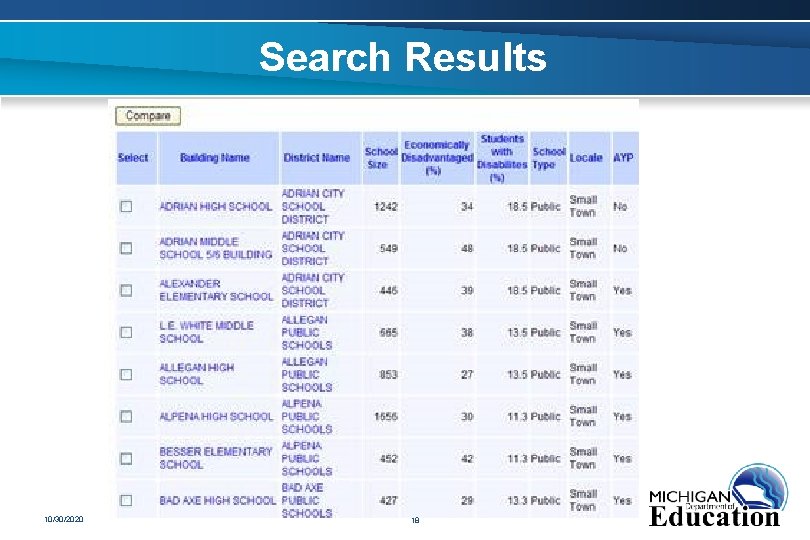Open Adrian Middle School 5/6 Building link

tap(215, 248)
